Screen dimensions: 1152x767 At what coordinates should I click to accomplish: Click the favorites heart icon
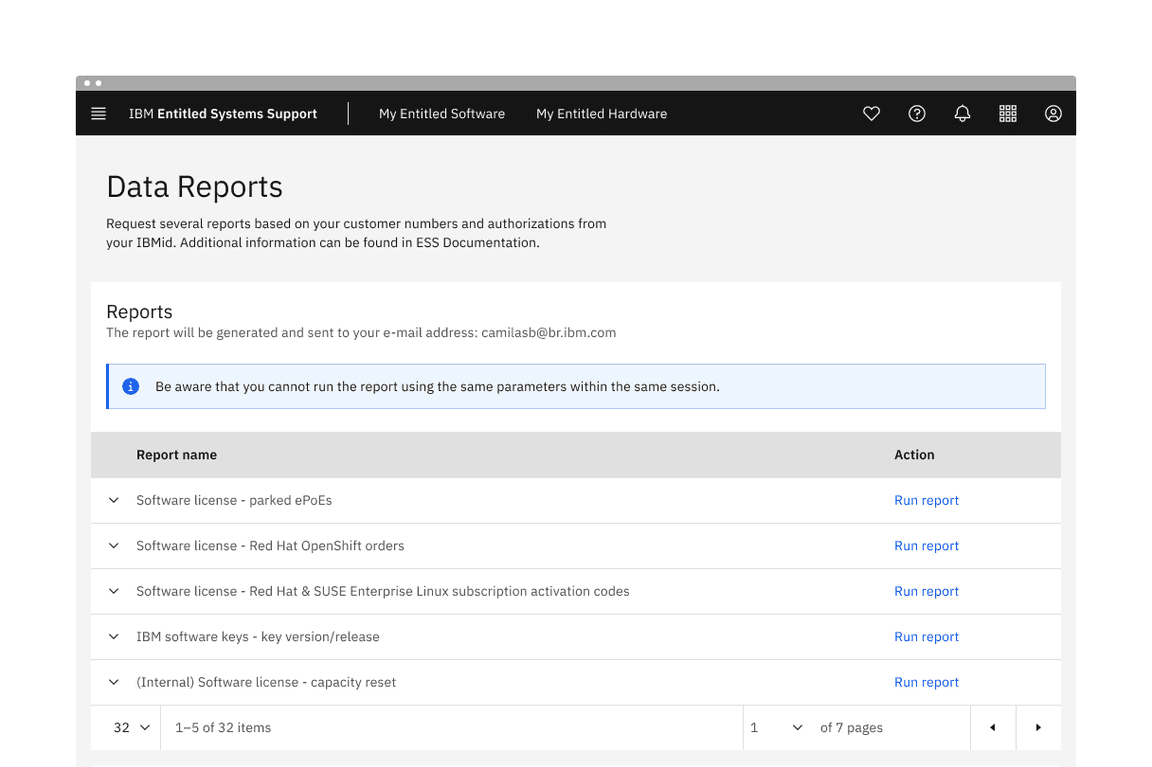tap(871, 113)
